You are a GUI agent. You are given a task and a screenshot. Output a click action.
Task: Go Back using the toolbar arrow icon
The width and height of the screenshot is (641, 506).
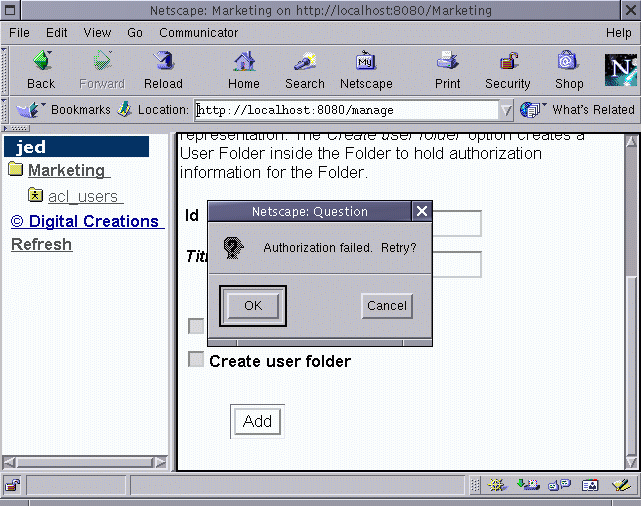42,61
